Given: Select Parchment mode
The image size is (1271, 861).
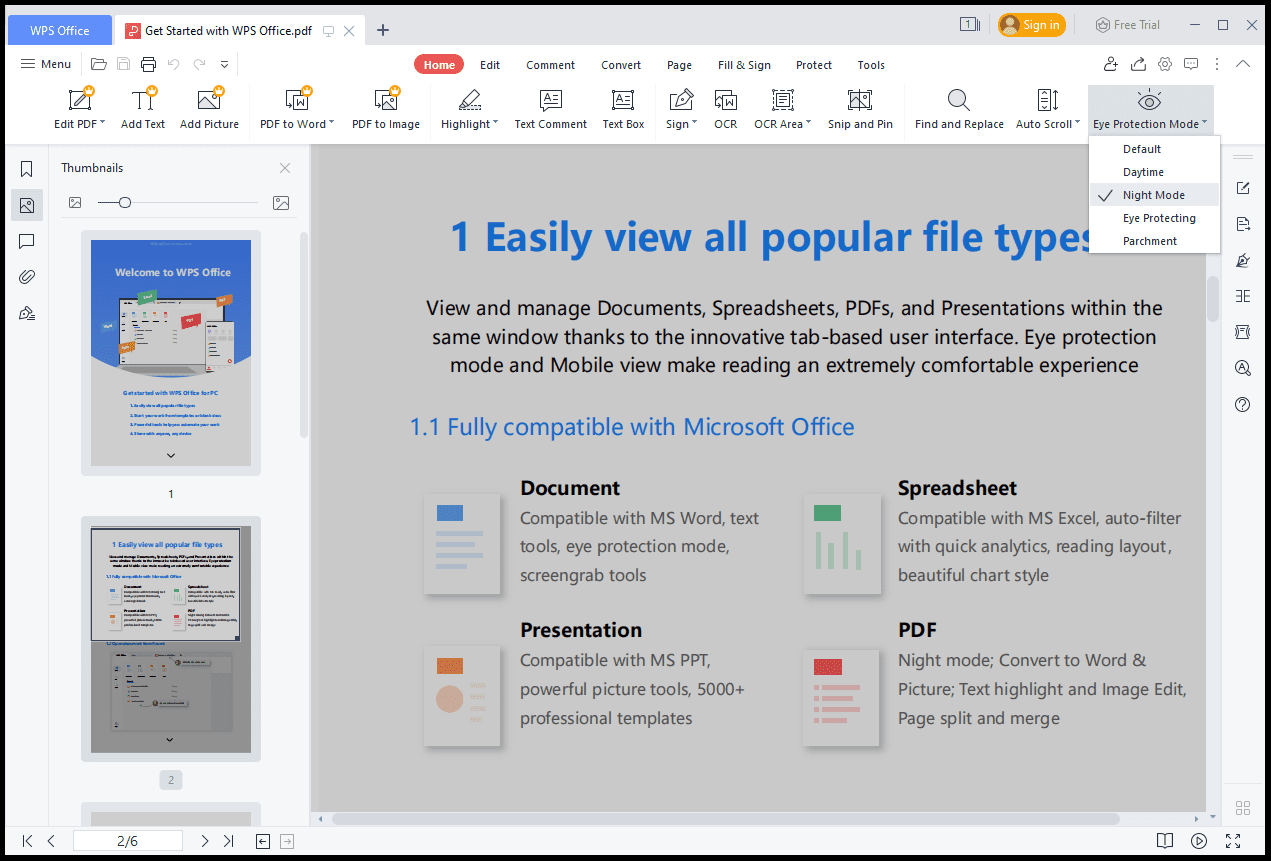Looking at the screenshot, I should [1154, 241].
